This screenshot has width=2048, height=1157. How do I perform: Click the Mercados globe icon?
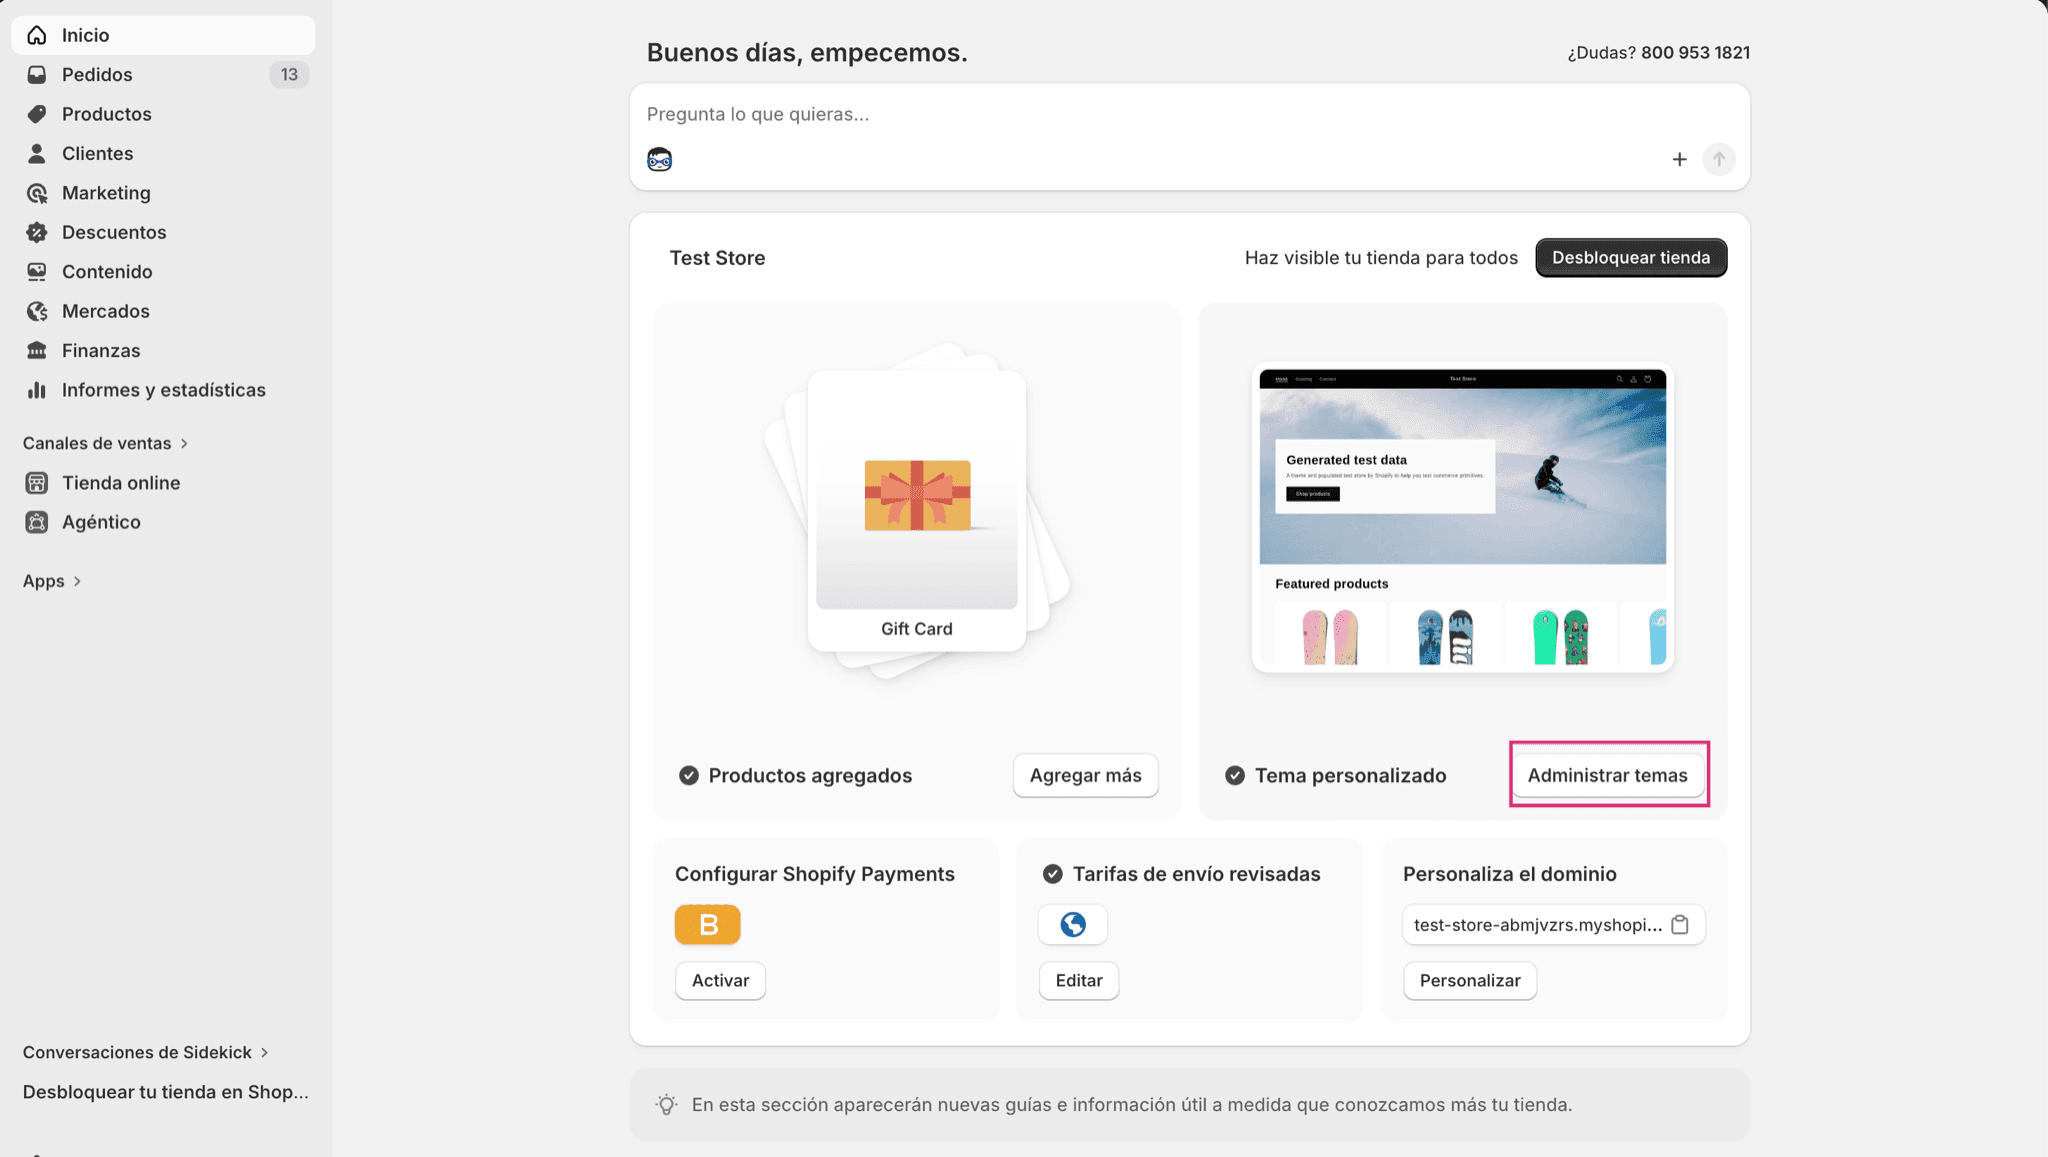[37, 311]
